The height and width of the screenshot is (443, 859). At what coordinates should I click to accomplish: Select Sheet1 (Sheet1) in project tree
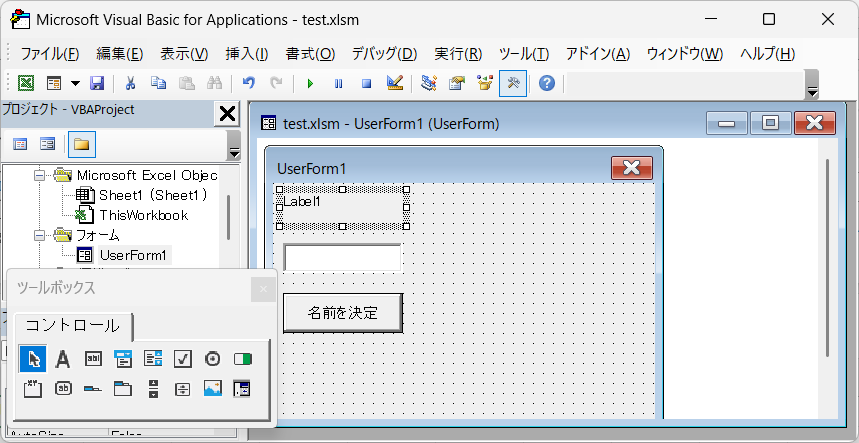[153, 195]
